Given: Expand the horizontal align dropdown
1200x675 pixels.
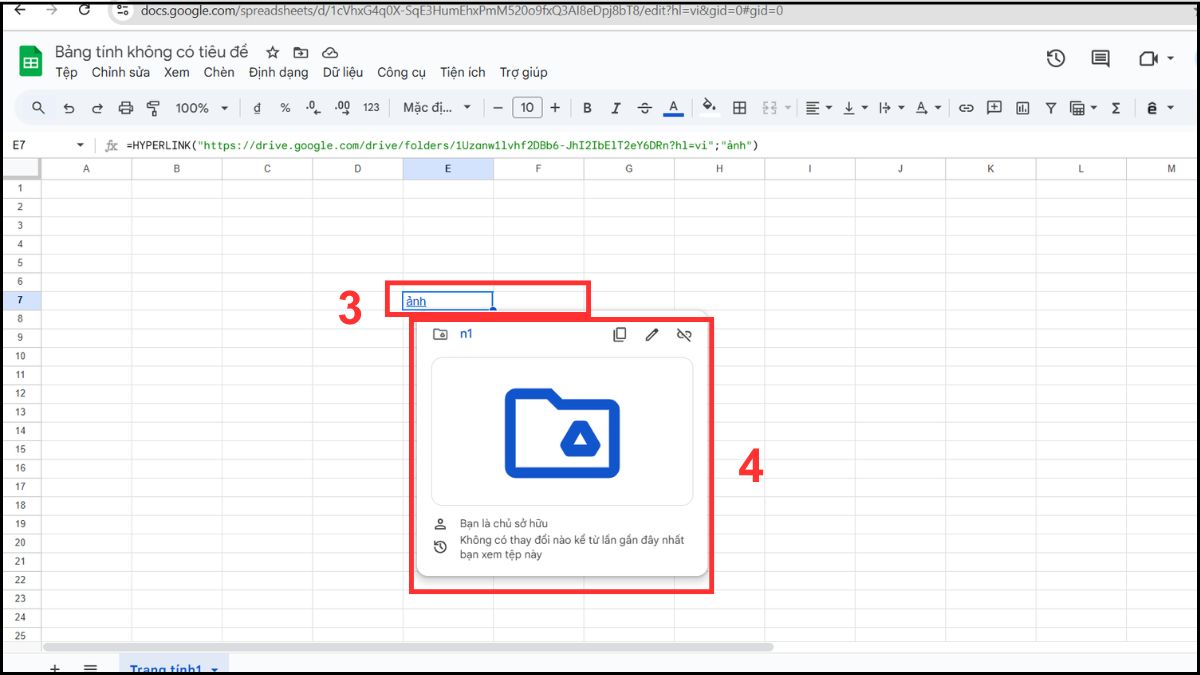Looking at the screenshot, I should pyautogui.click(x=830, y=108).
